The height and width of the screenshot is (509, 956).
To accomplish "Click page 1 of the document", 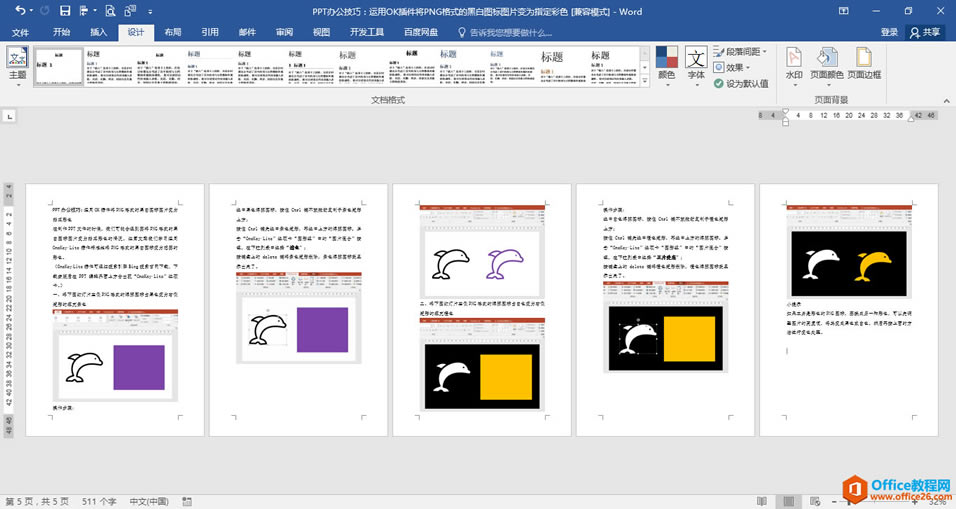I will tap(115, 310).
